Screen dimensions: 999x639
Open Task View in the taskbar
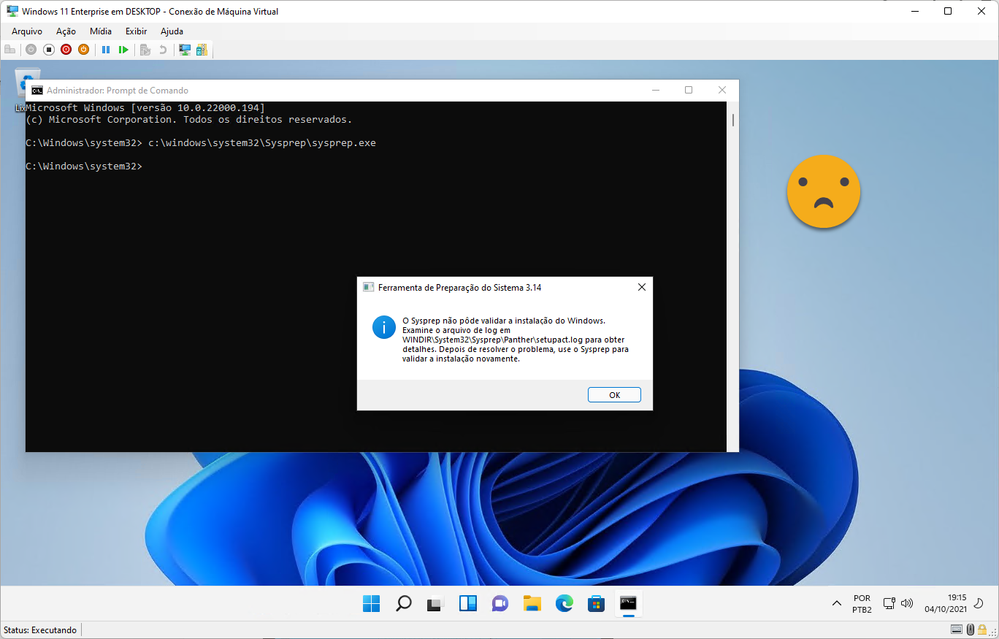pos(435,603)
